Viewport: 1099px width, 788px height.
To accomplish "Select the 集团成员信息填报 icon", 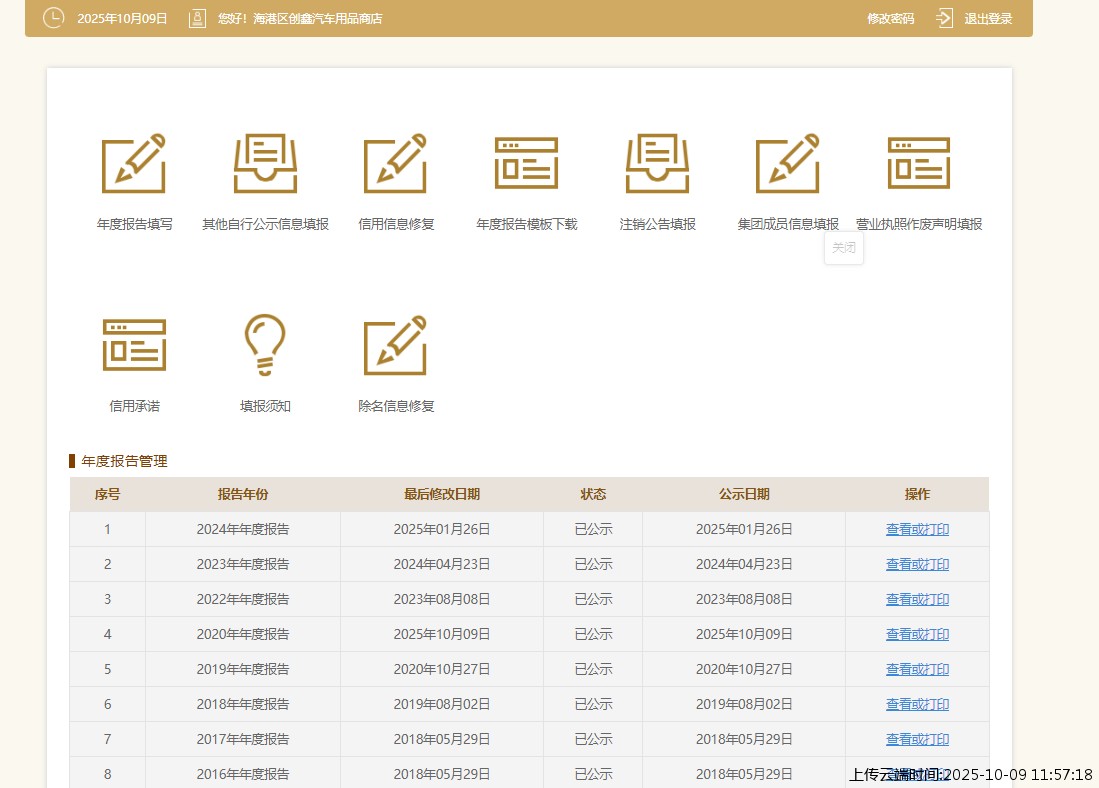I will [788, 163].
